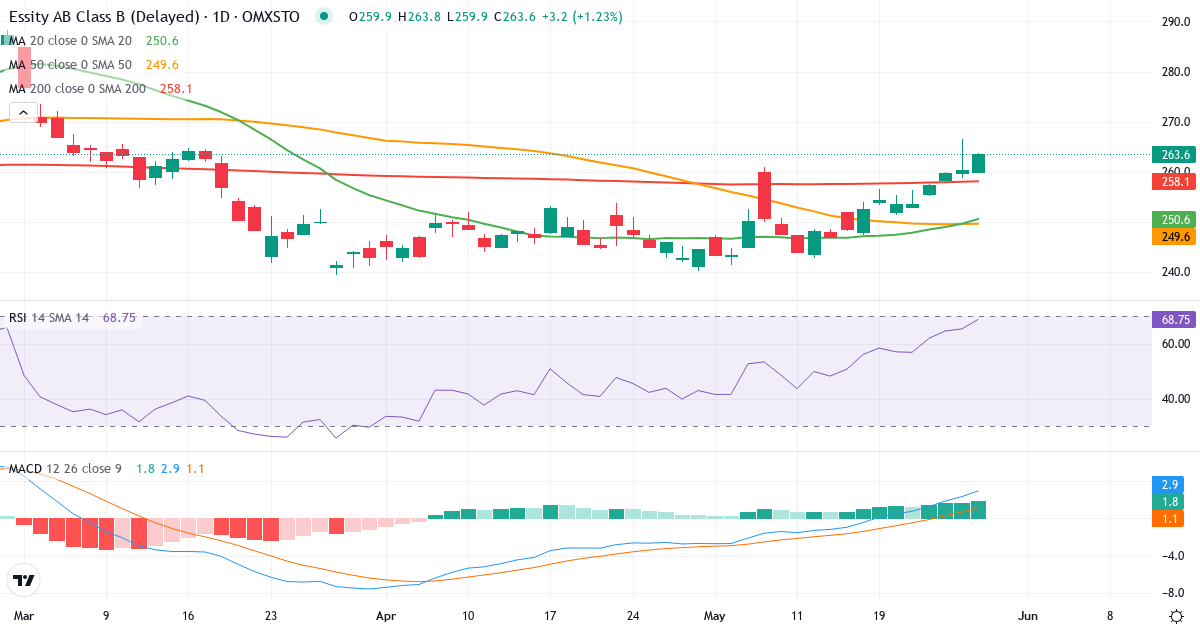Click the green market status dot

tap(322, 17)
